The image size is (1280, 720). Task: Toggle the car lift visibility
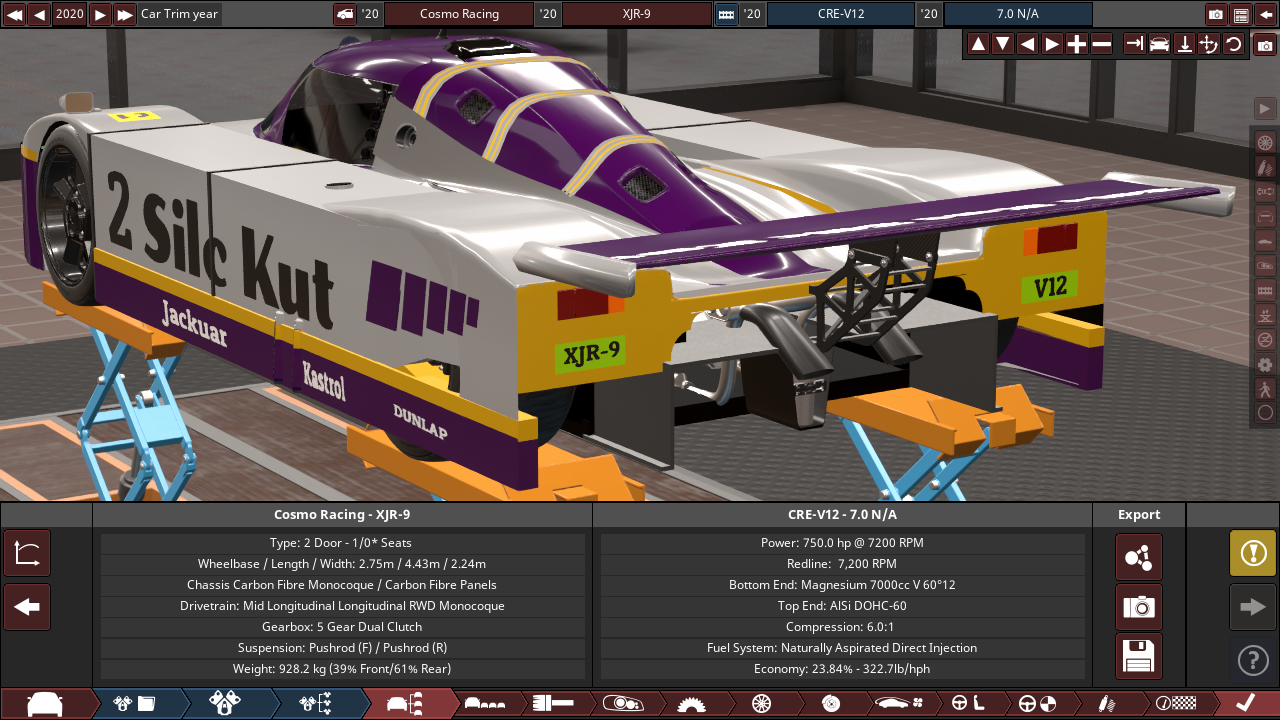[x=1265, y=314]
